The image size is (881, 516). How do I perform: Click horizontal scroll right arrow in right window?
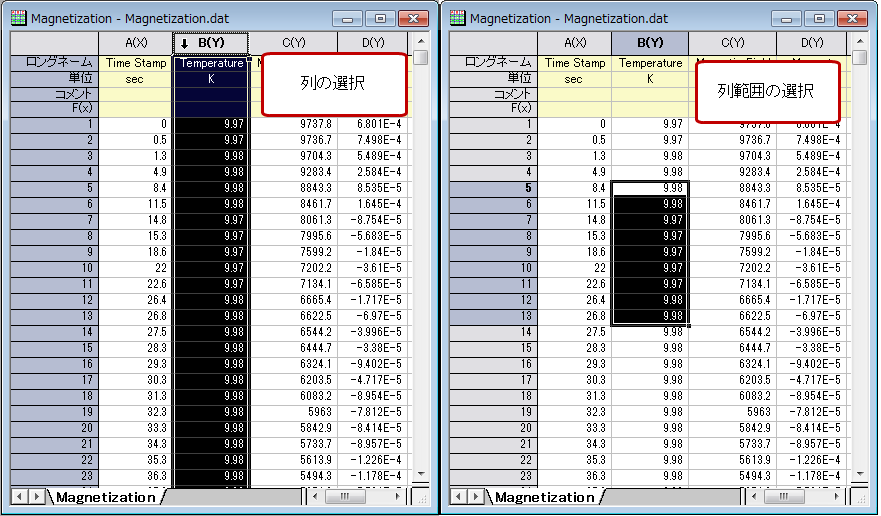tap(836, 496)
